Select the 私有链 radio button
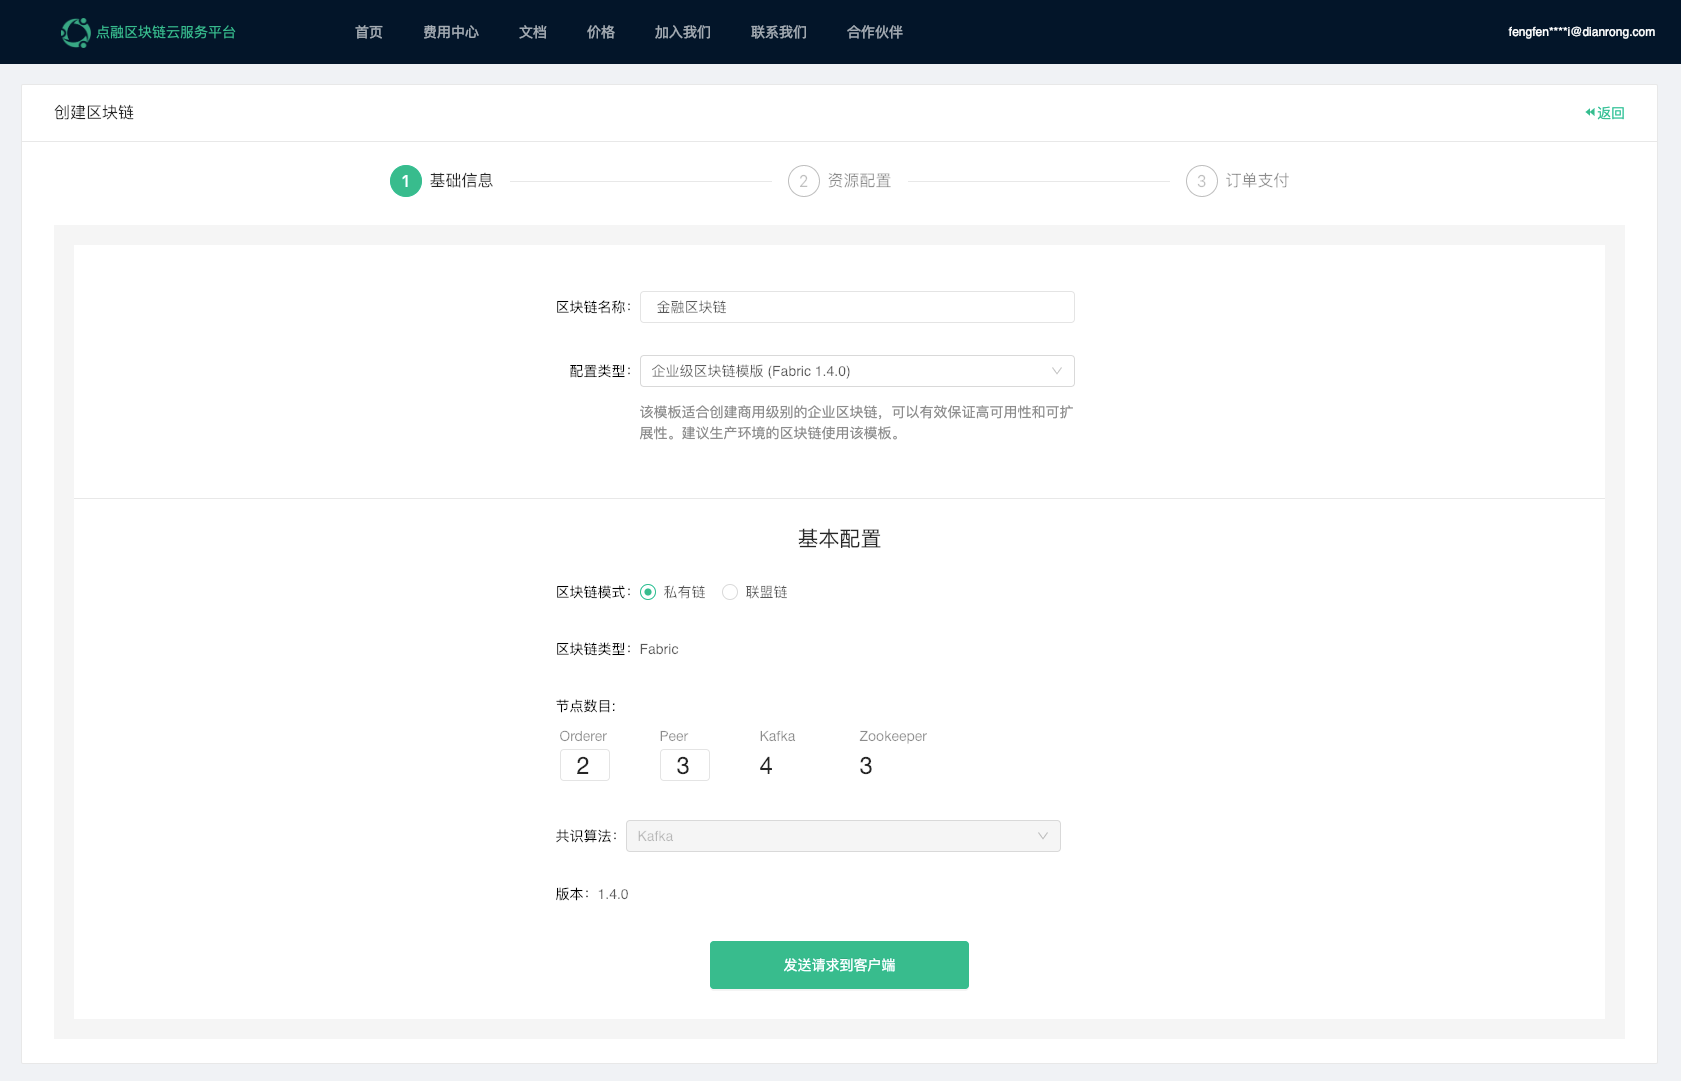Image resolution: width=1681 pixels, height=1081 pixels. [648, 592]
